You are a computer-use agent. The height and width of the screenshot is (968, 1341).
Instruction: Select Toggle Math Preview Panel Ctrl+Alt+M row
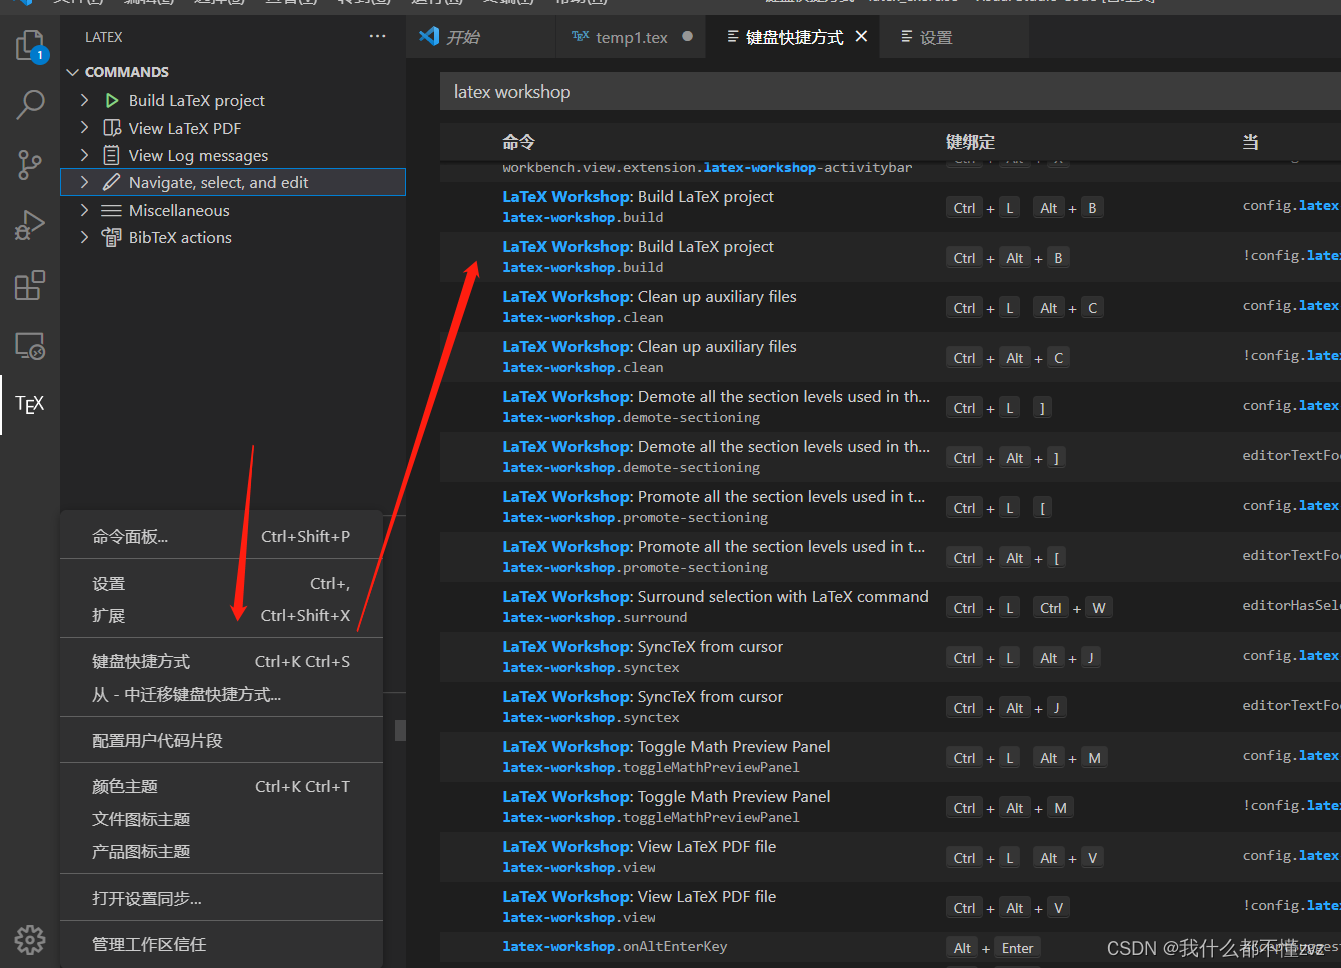(x=890, y=807)
